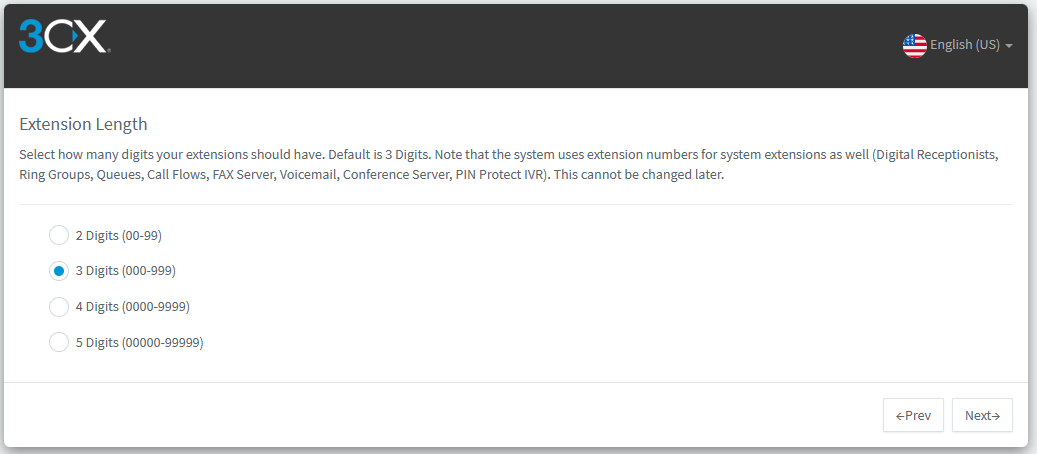Click the left arrow on the Prev button
Viewport: 1037px width, 454px height.
[900, 416]
